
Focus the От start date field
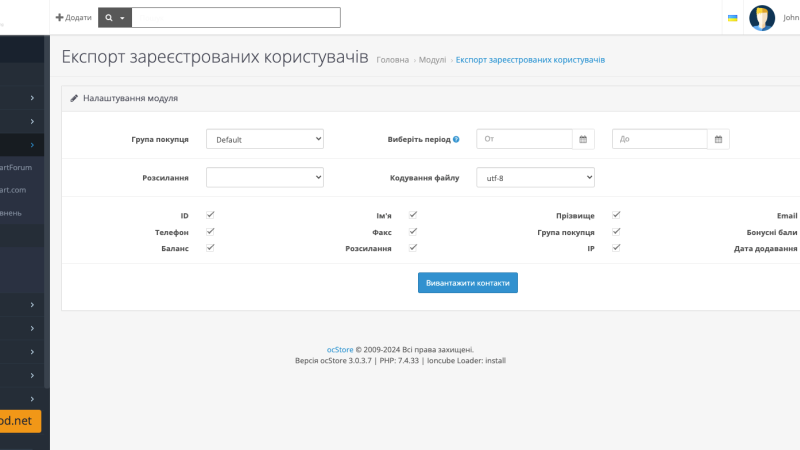tap(524, 139)
